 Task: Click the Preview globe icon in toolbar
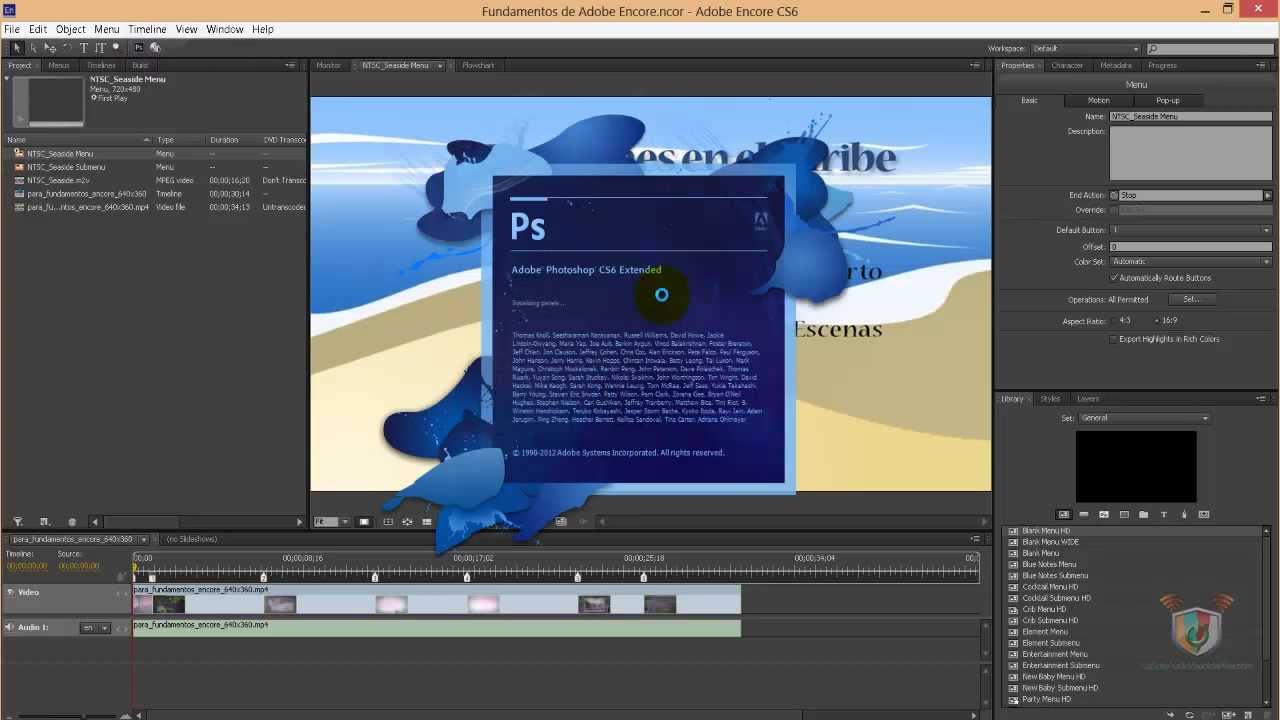click(155, 47)
